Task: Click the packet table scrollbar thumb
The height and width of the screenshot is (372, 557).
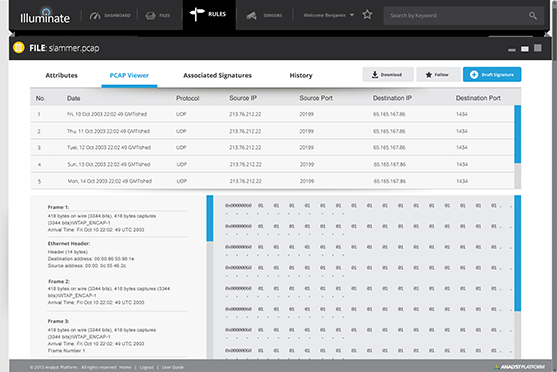Action: click(518, 134)
